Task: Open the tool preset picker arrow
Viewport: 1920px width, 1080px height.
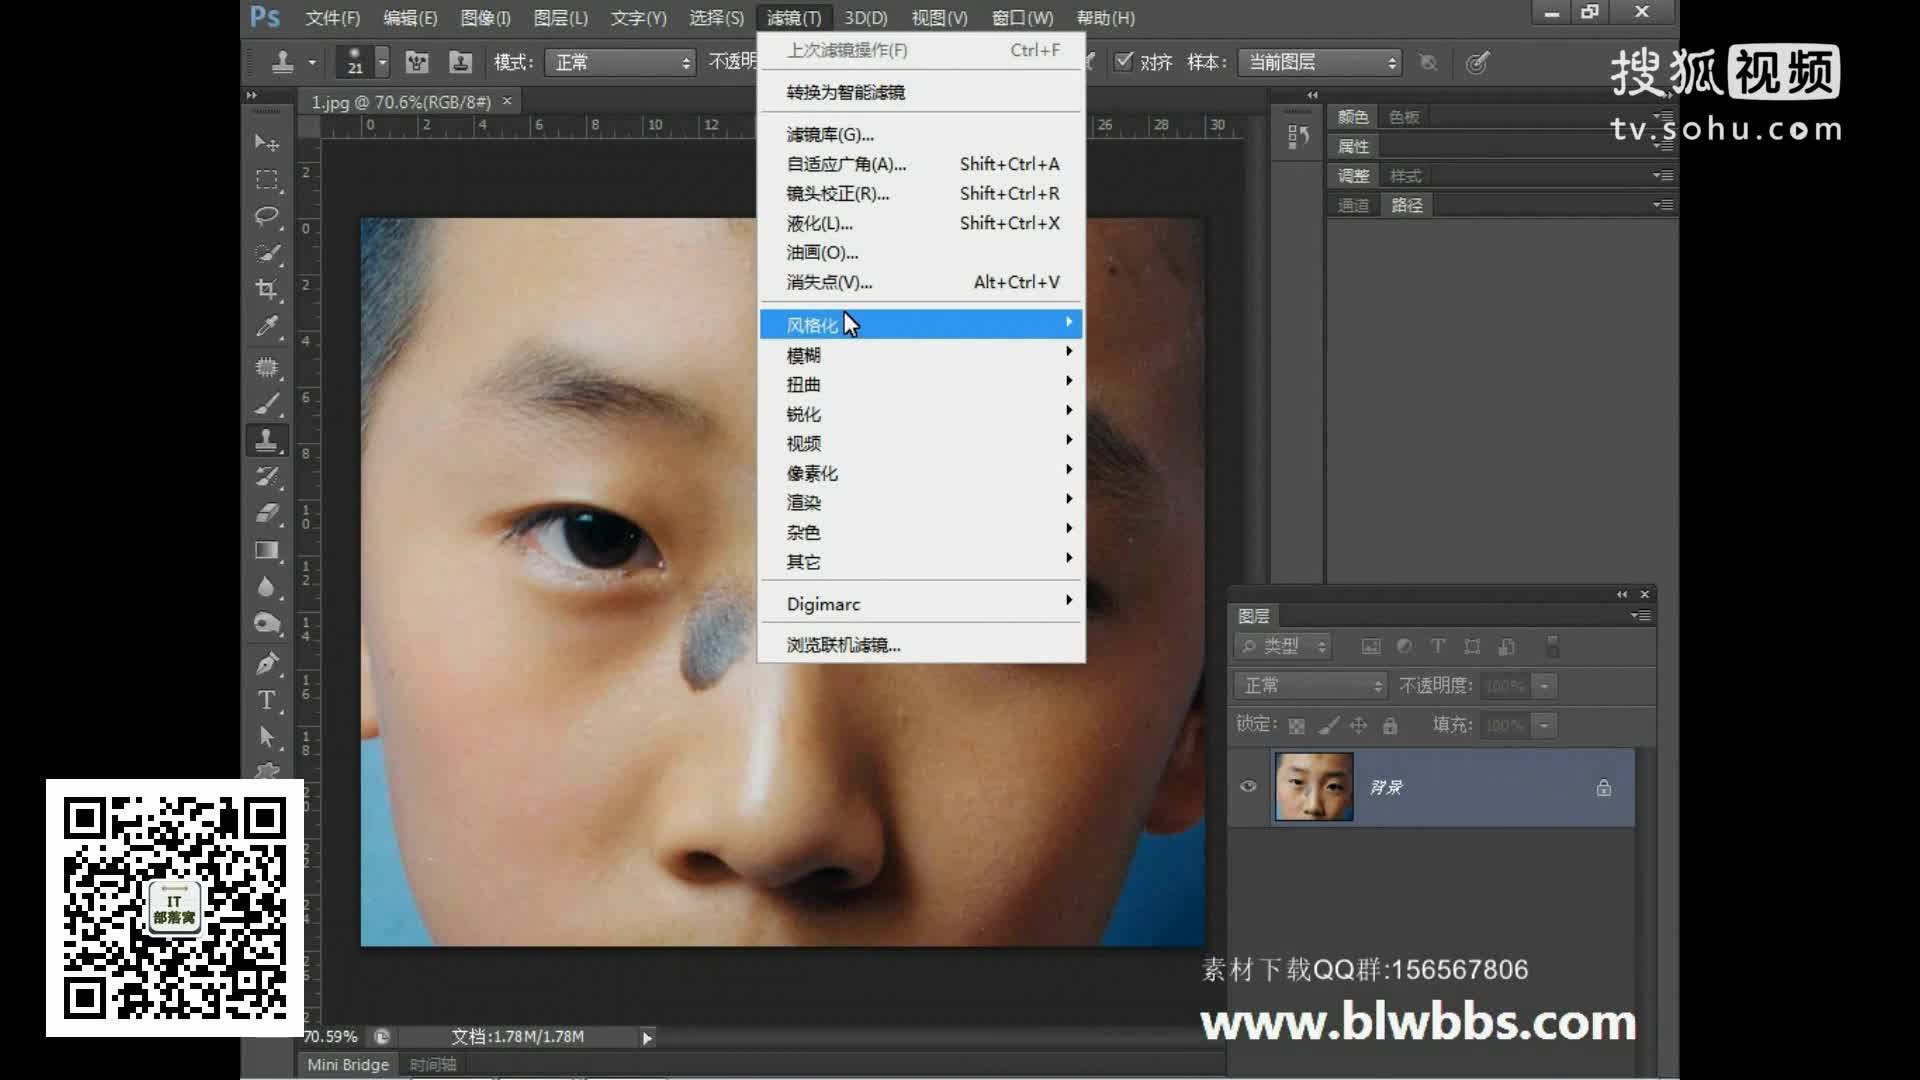Action: pos(312,63)
